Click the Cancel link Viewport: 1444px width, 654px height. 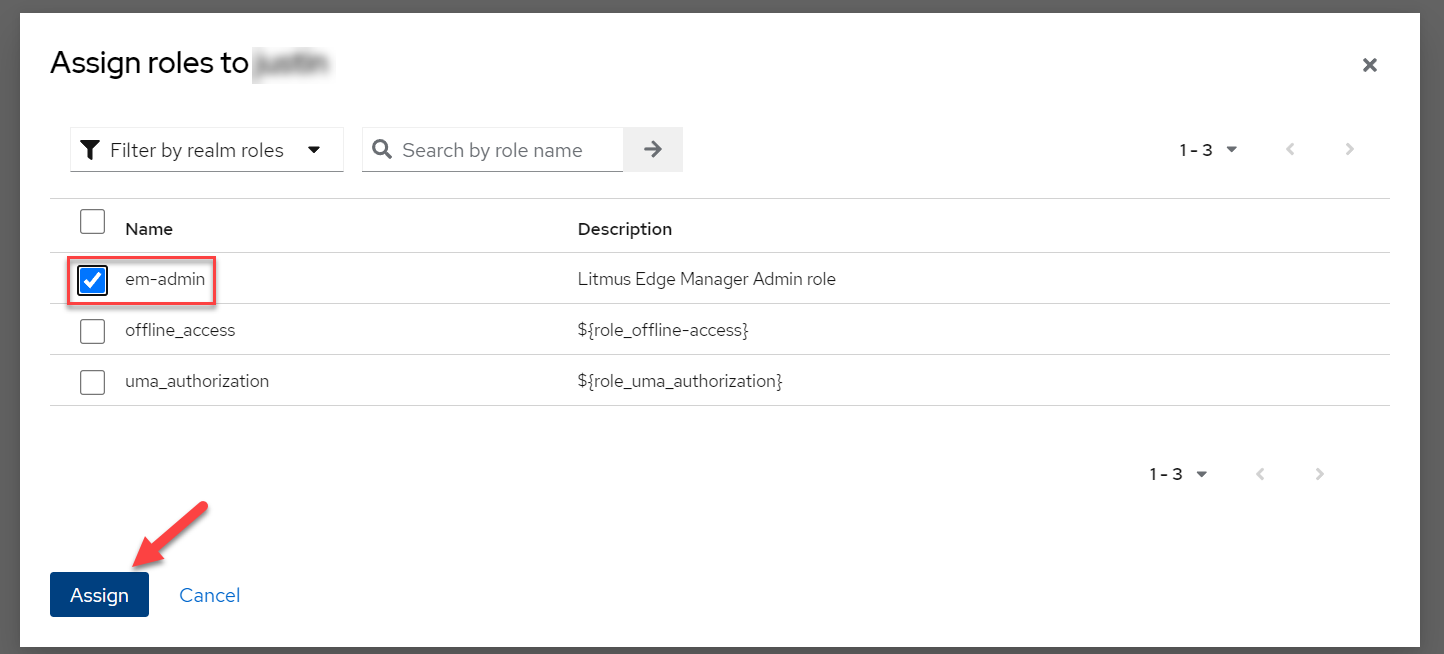pyautogui.click(x=209, y=594)
